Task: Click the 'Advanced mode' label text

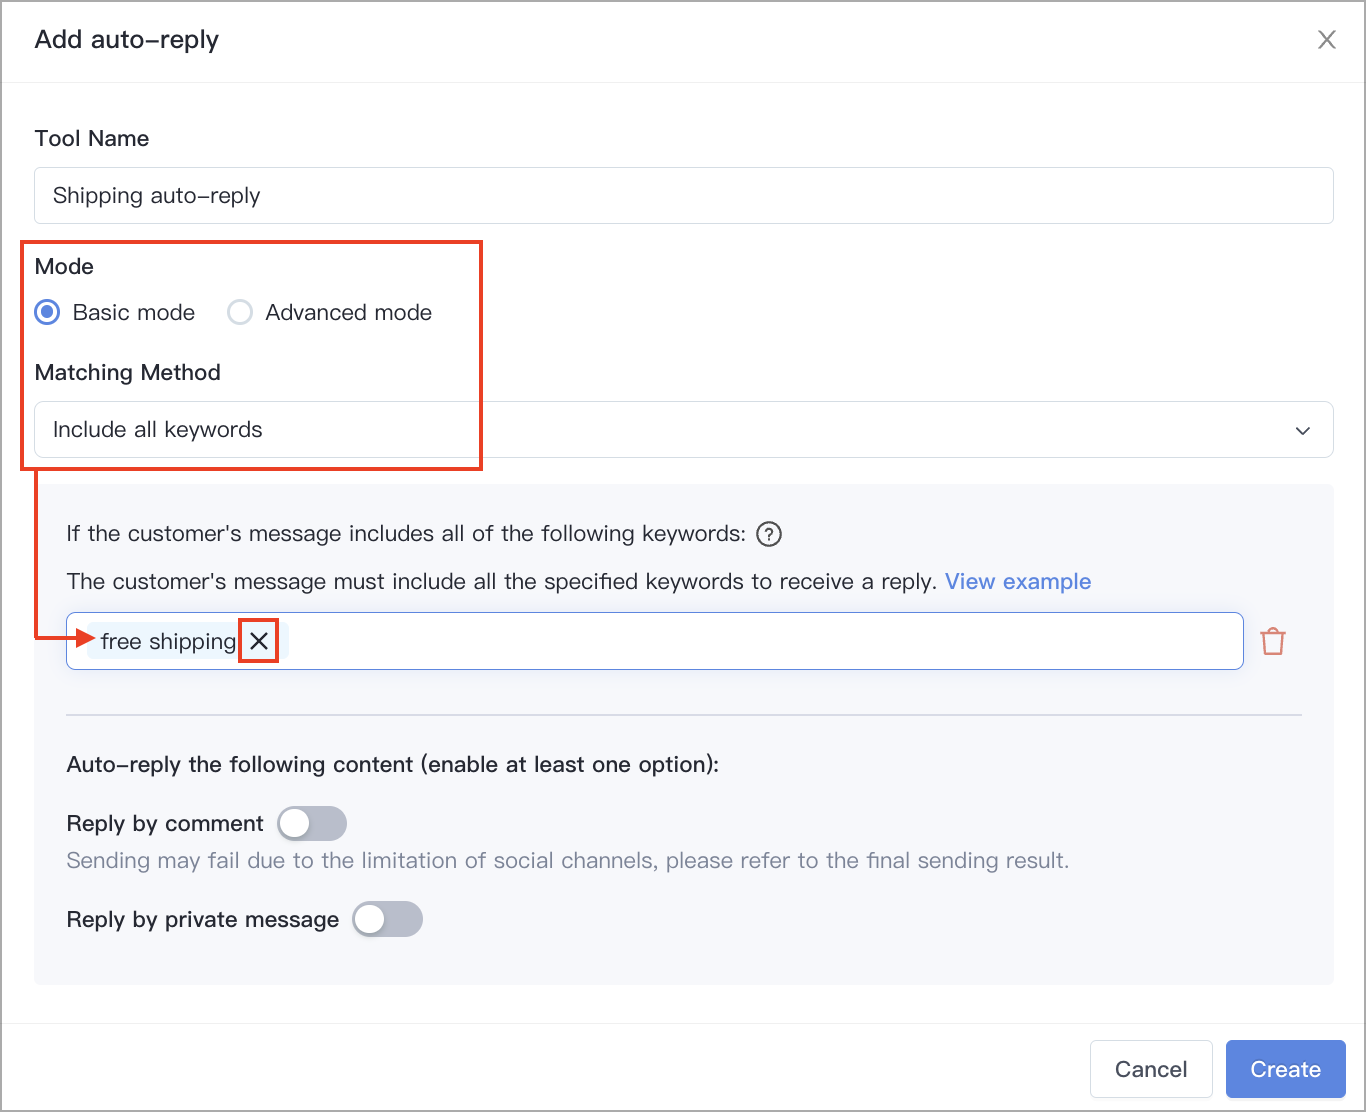Action: (x=349, y=312)
